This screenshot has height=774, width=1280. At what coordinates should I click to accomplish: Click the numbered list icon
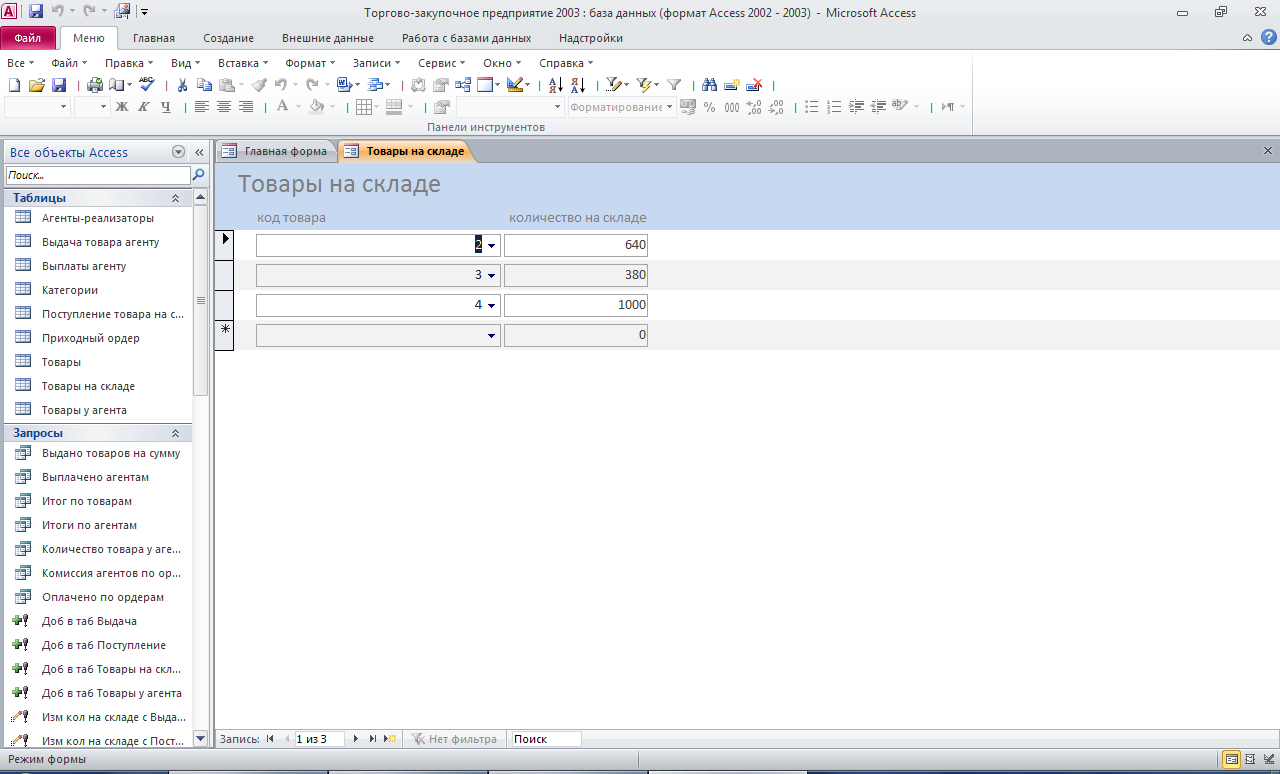(834, 107)
